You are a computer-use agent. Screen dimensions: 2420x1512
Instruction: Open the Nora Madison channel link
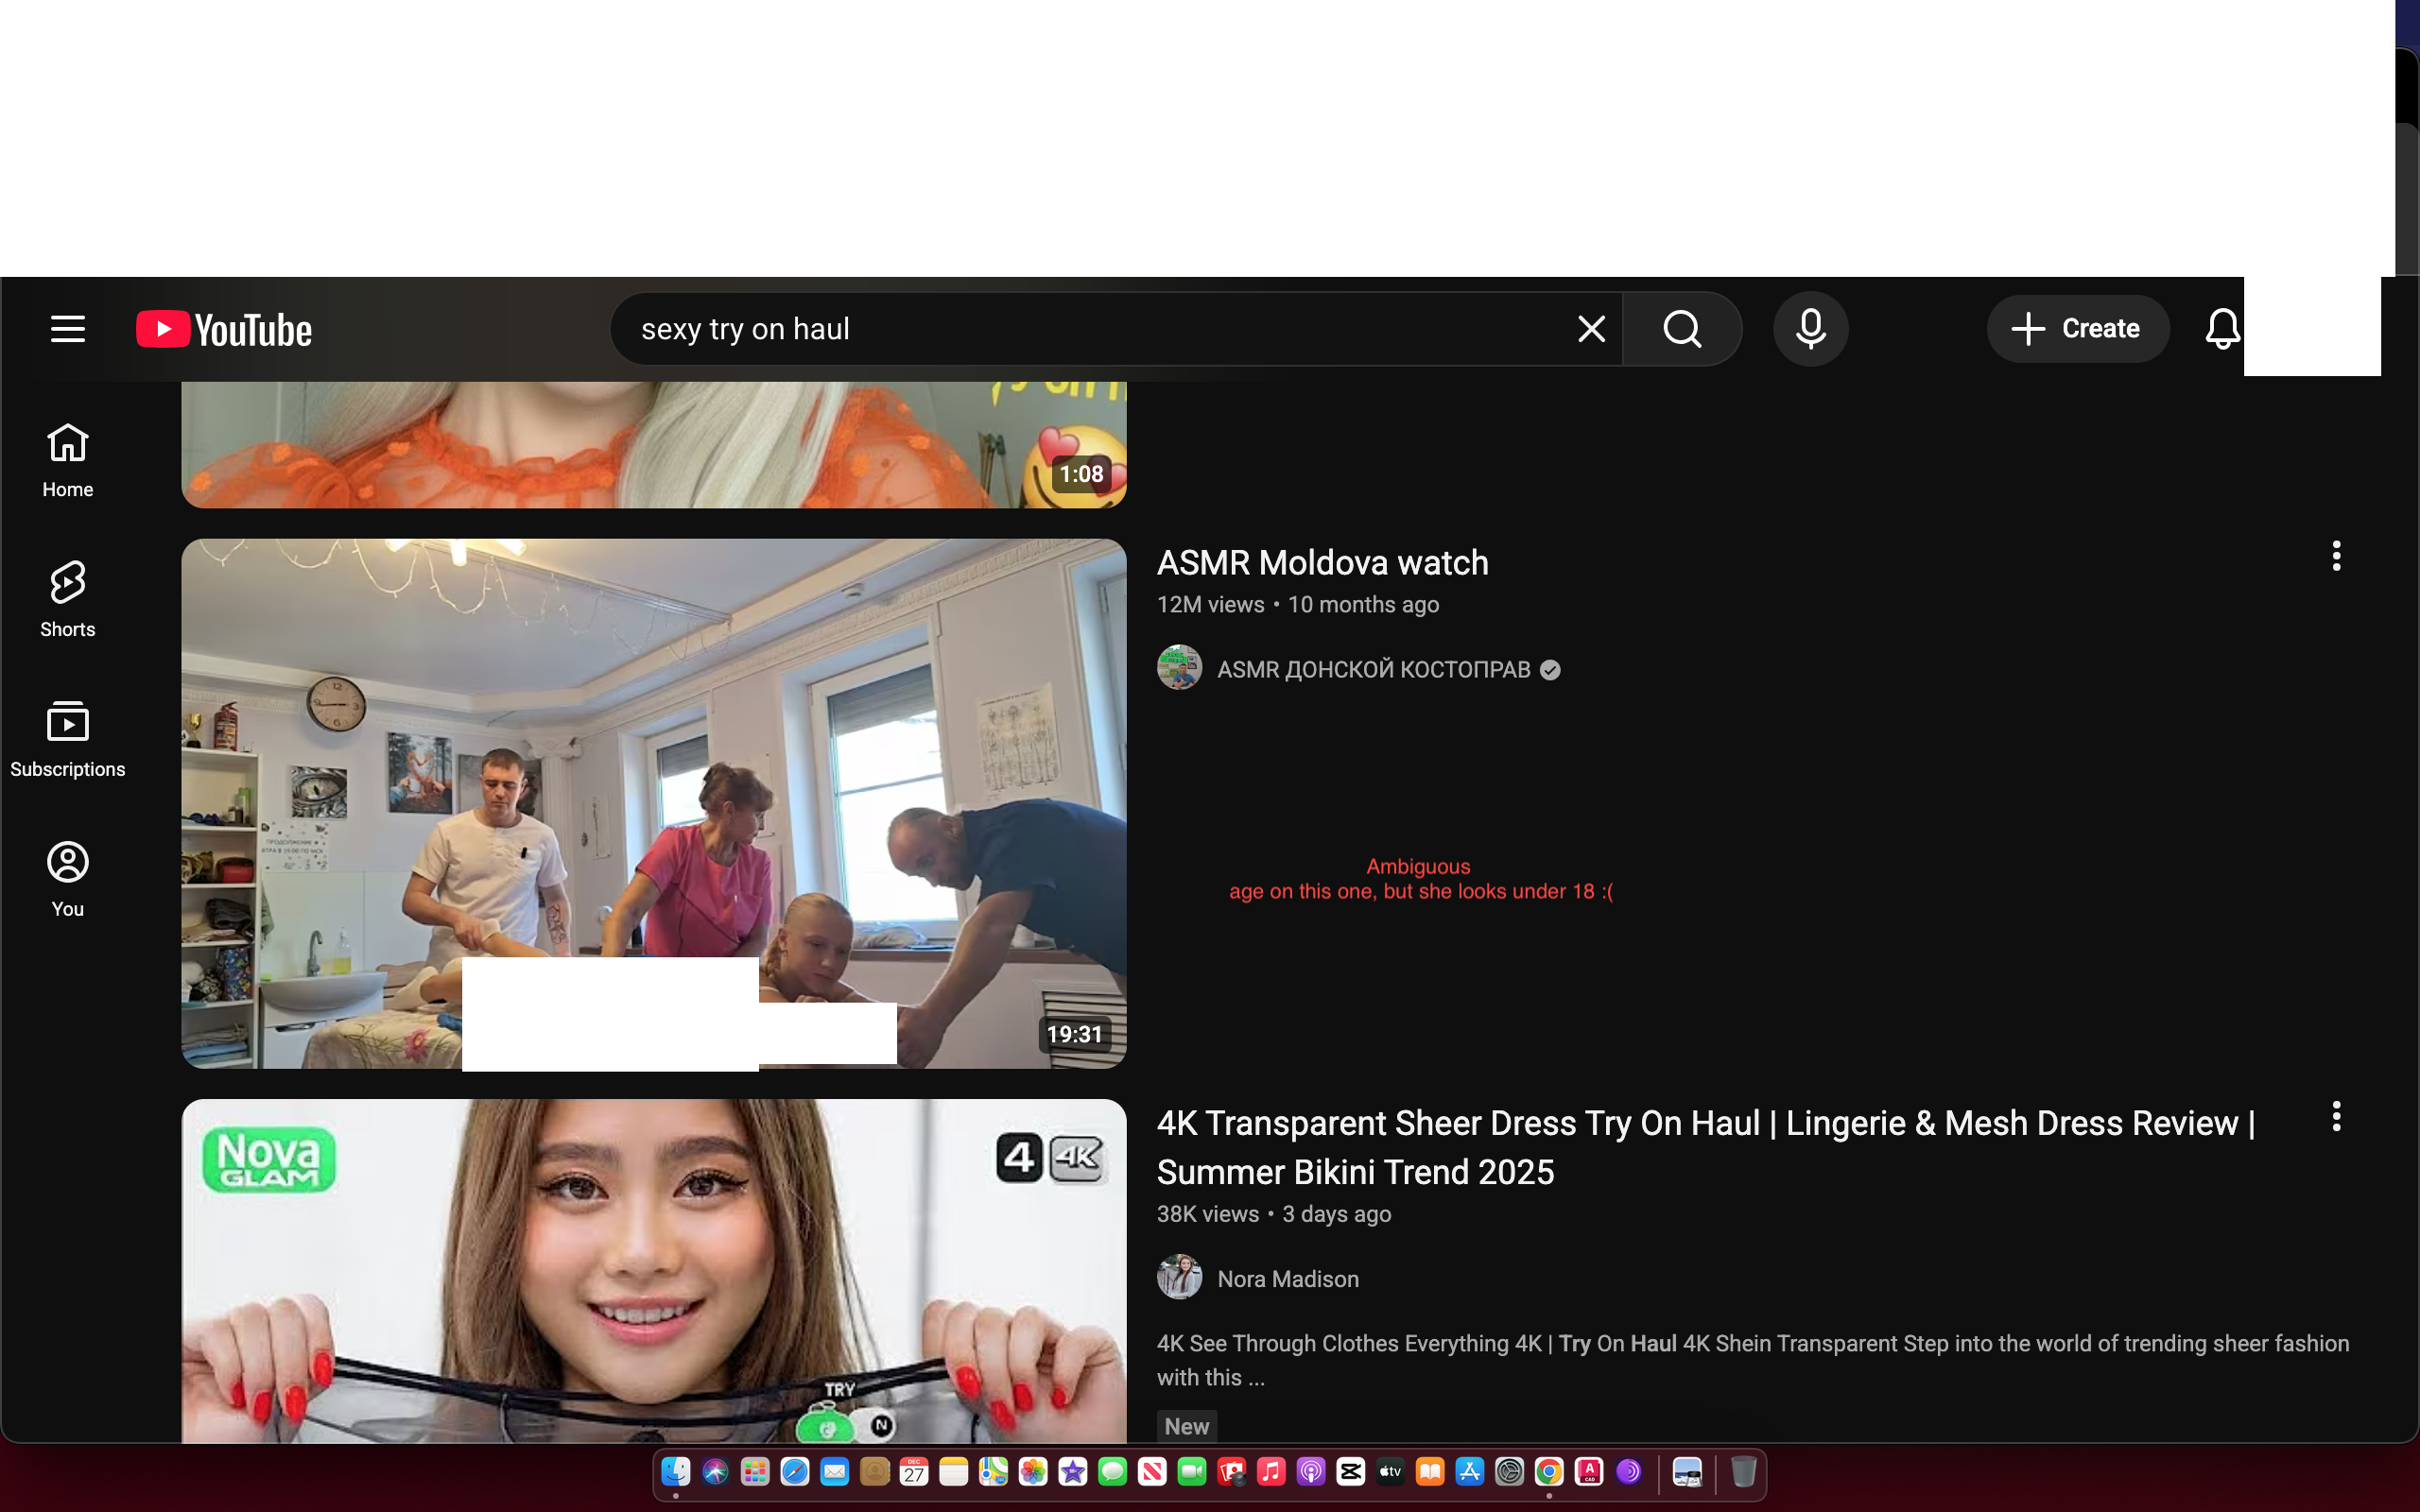point(1288,1279)
